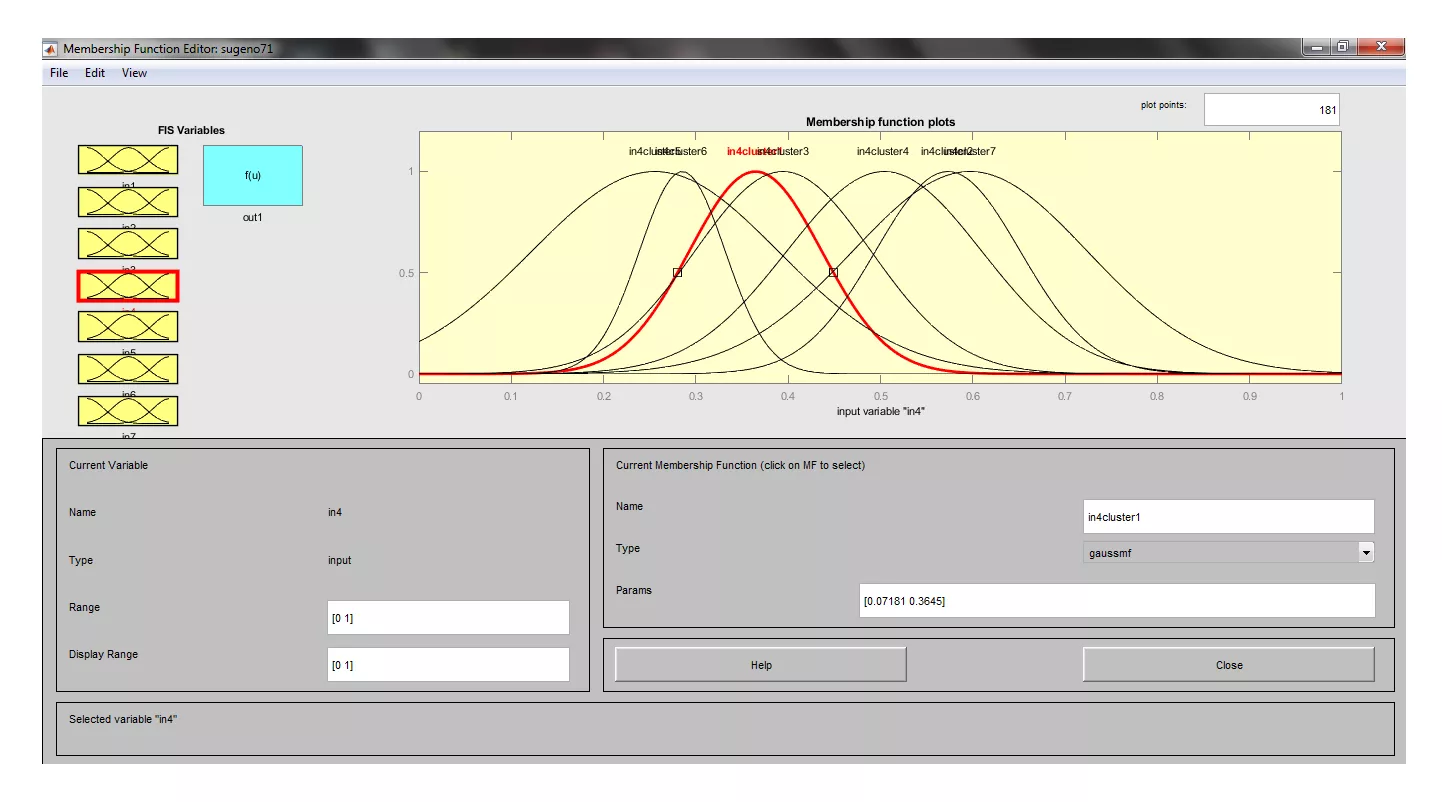1442x802 pixels.
Task: Select the out1 f(u) output variable box
Action: 253,176
